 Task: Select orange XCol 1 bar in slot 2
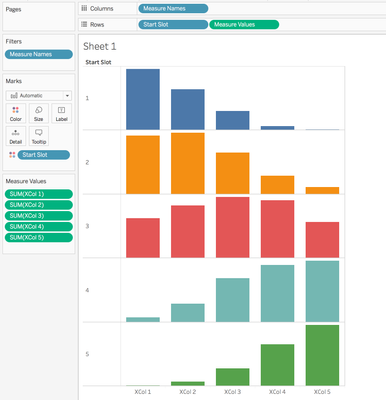coord(143,165)
